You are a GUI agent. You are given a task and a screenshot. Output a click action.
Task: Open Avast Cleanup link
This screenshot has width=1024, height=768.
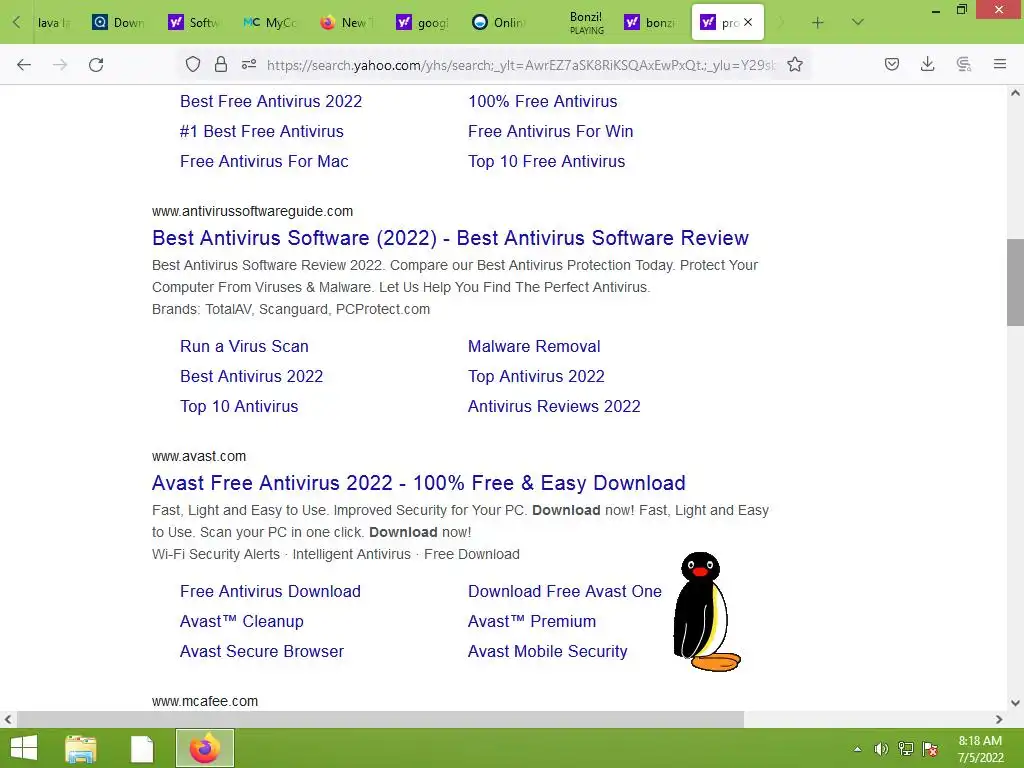[242, 621]
